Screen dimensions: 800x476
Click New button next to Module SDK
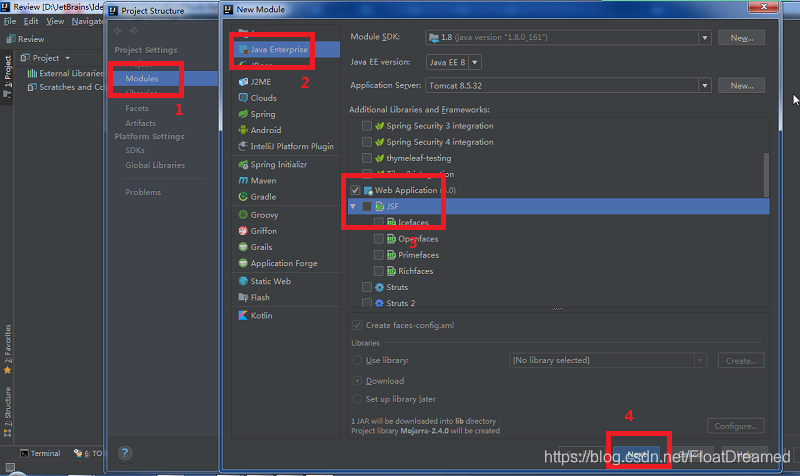pyautogui.click(x=741, y=38)
